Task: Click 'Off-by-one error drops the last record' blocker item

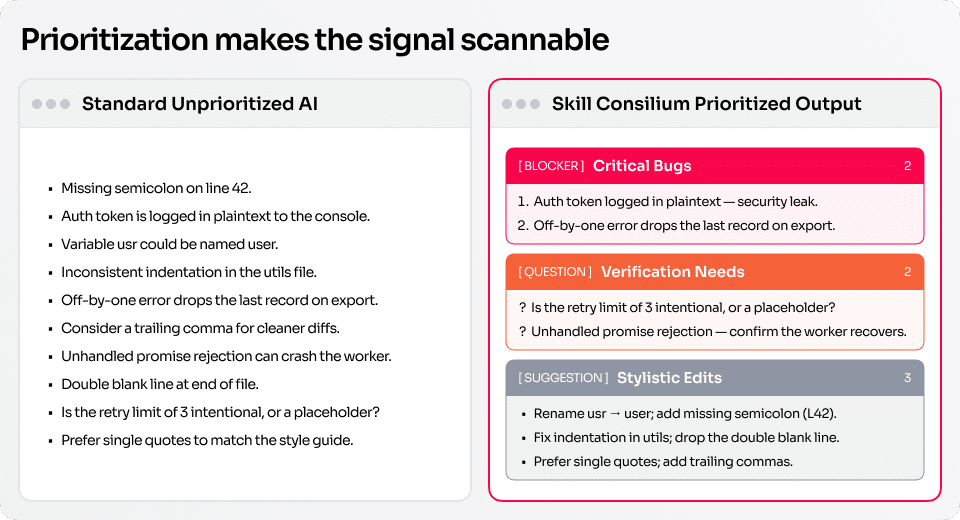Action: point(684,225)
